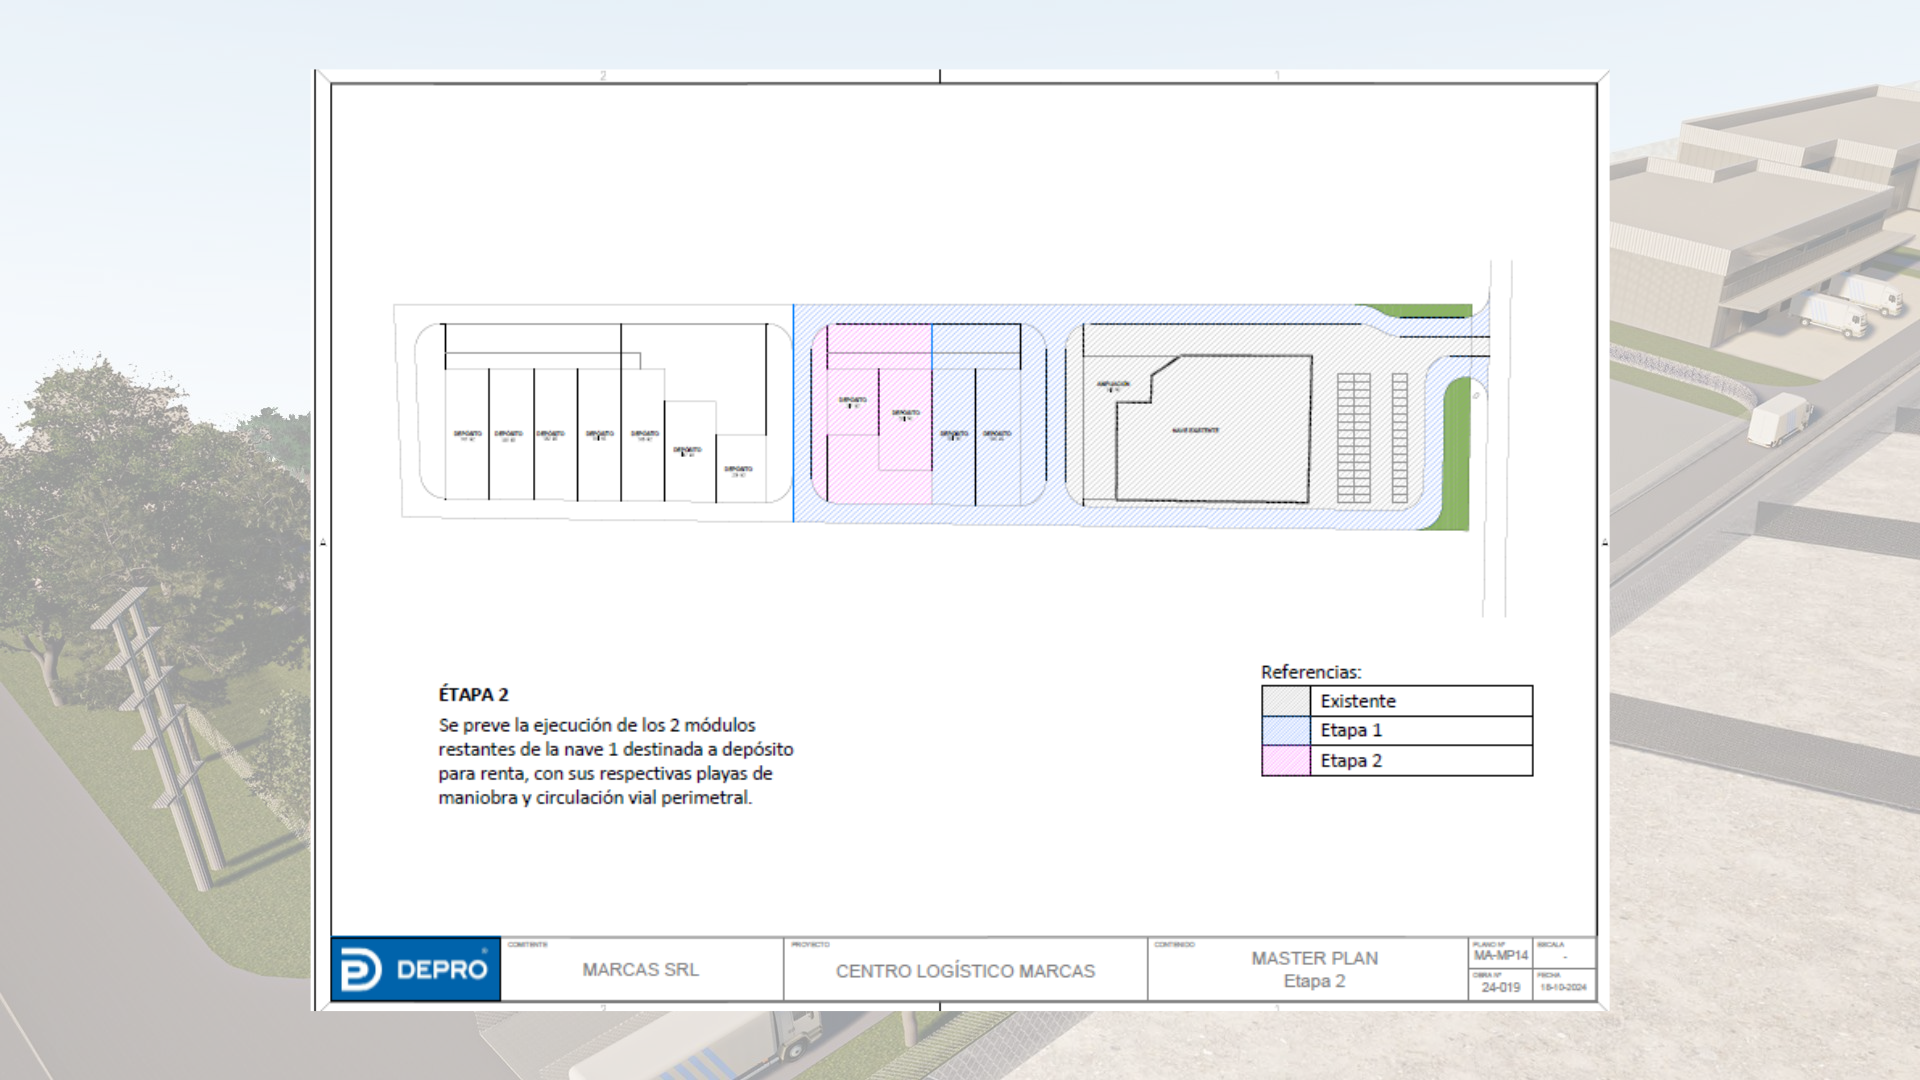1920x1080 pixels.
Task: Click the work number '24-019'
Action: click(1500, 987)
